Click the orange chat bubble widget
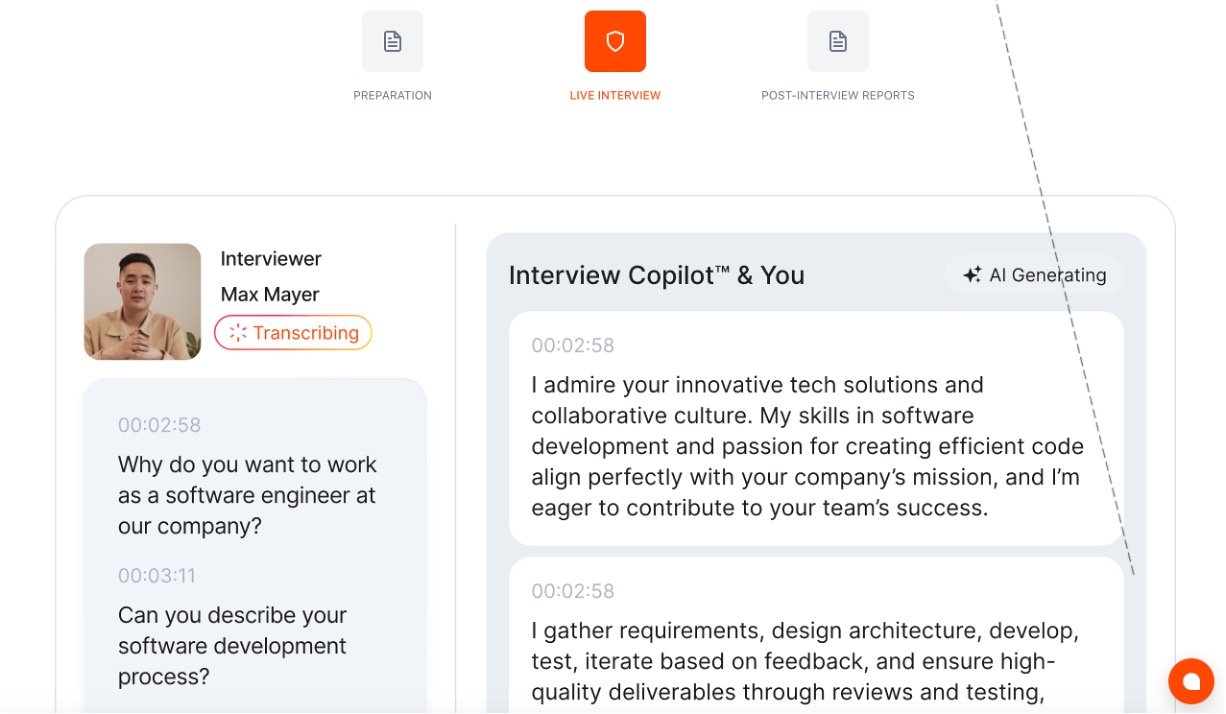1226x714 pixels. (1190, 681)
